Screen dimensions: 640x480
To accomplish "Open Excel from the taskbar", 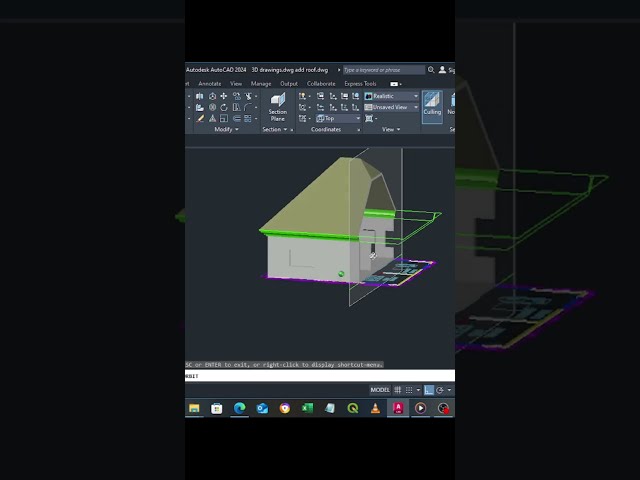I will [x=307, y=408].
